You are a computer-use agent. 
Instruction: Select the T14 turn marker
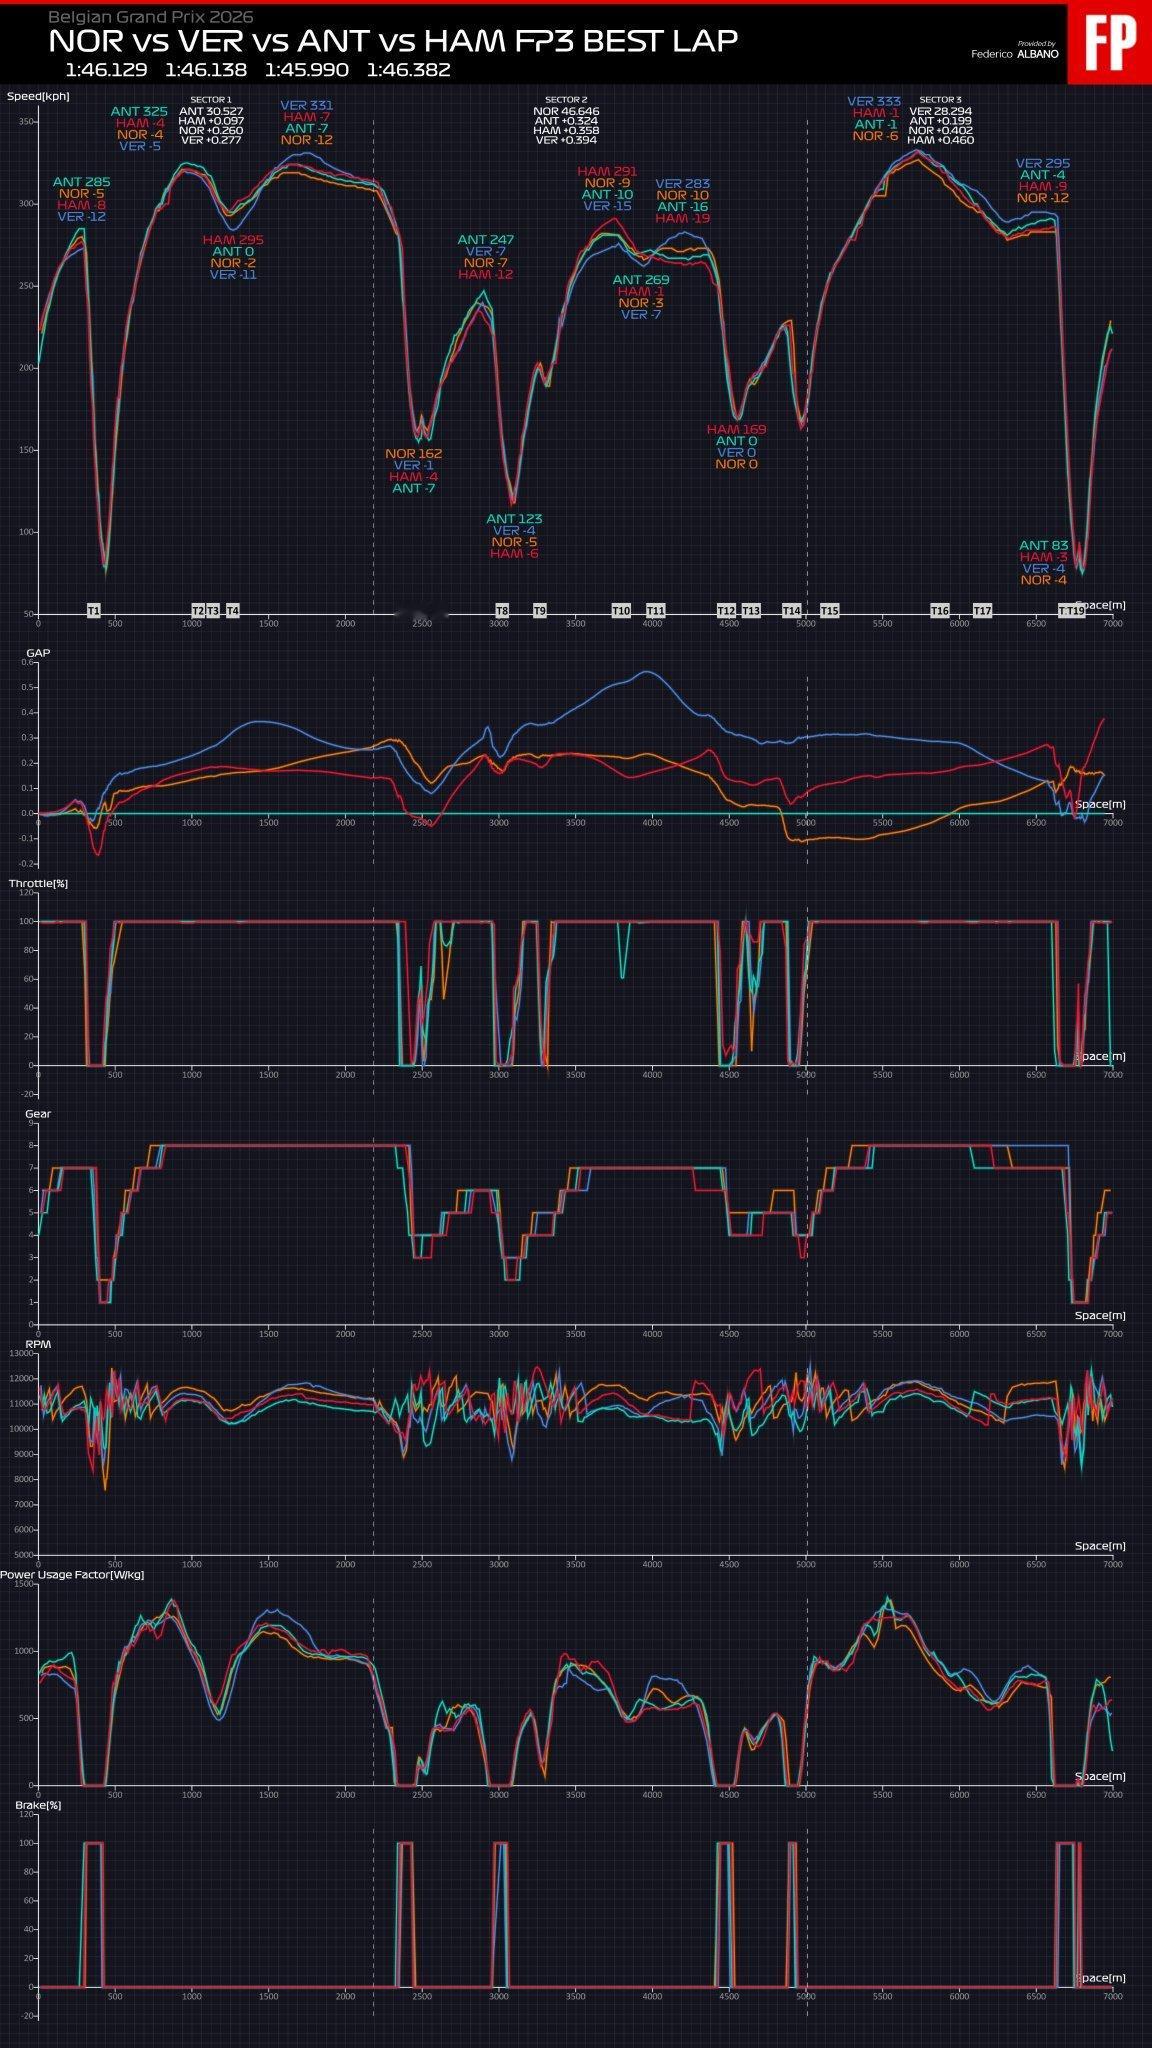point(792,610)
